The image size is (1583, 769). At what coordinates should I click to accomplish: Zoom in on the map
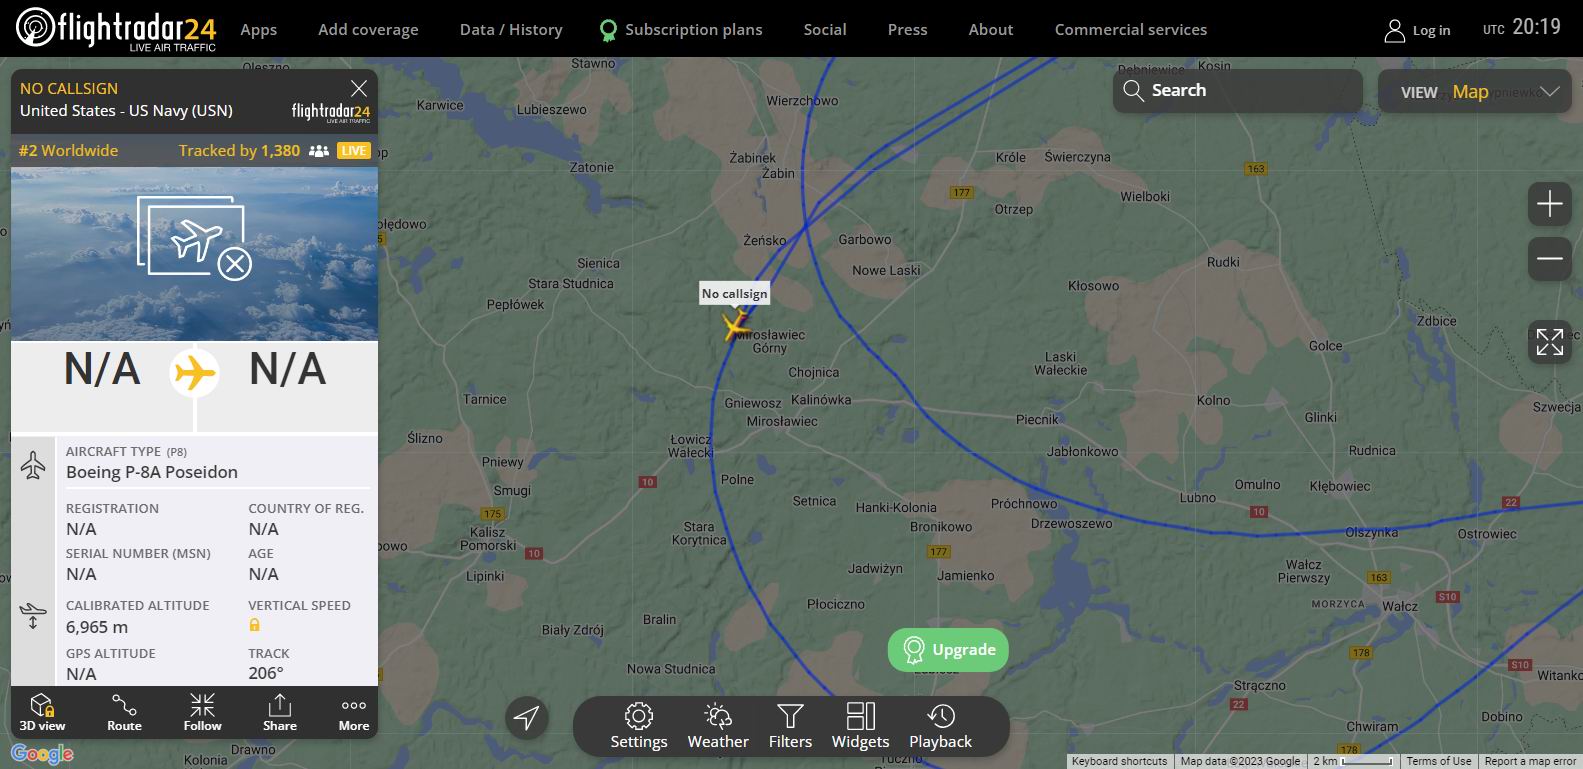coord(1549,204)
